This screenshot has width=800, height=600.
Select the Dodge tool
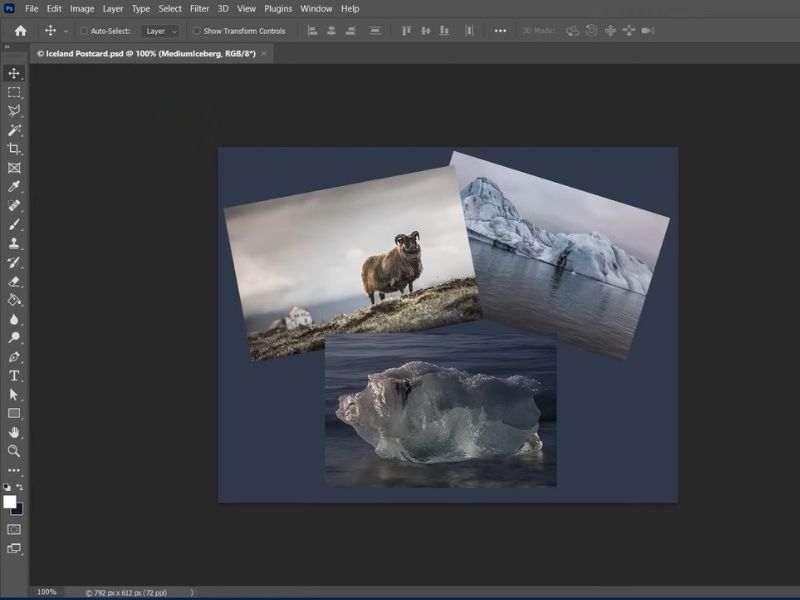(x=14, y=337)
